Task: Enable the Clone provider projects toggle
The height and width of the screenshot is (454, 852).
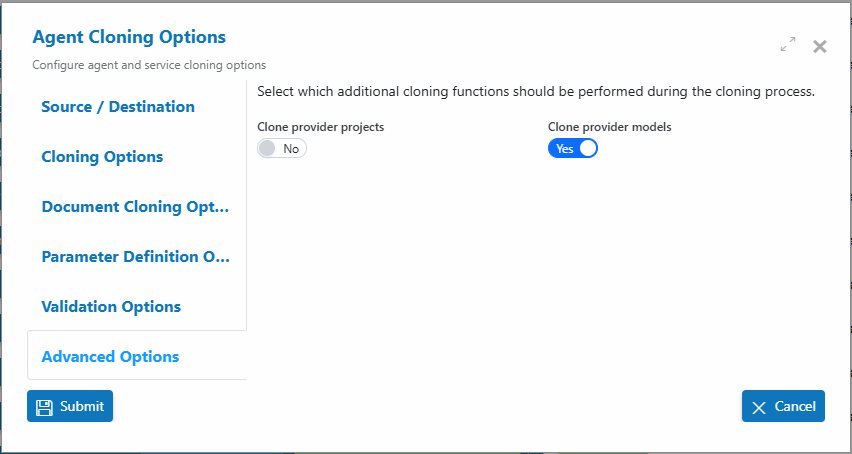Action: [x=282, y=148]
